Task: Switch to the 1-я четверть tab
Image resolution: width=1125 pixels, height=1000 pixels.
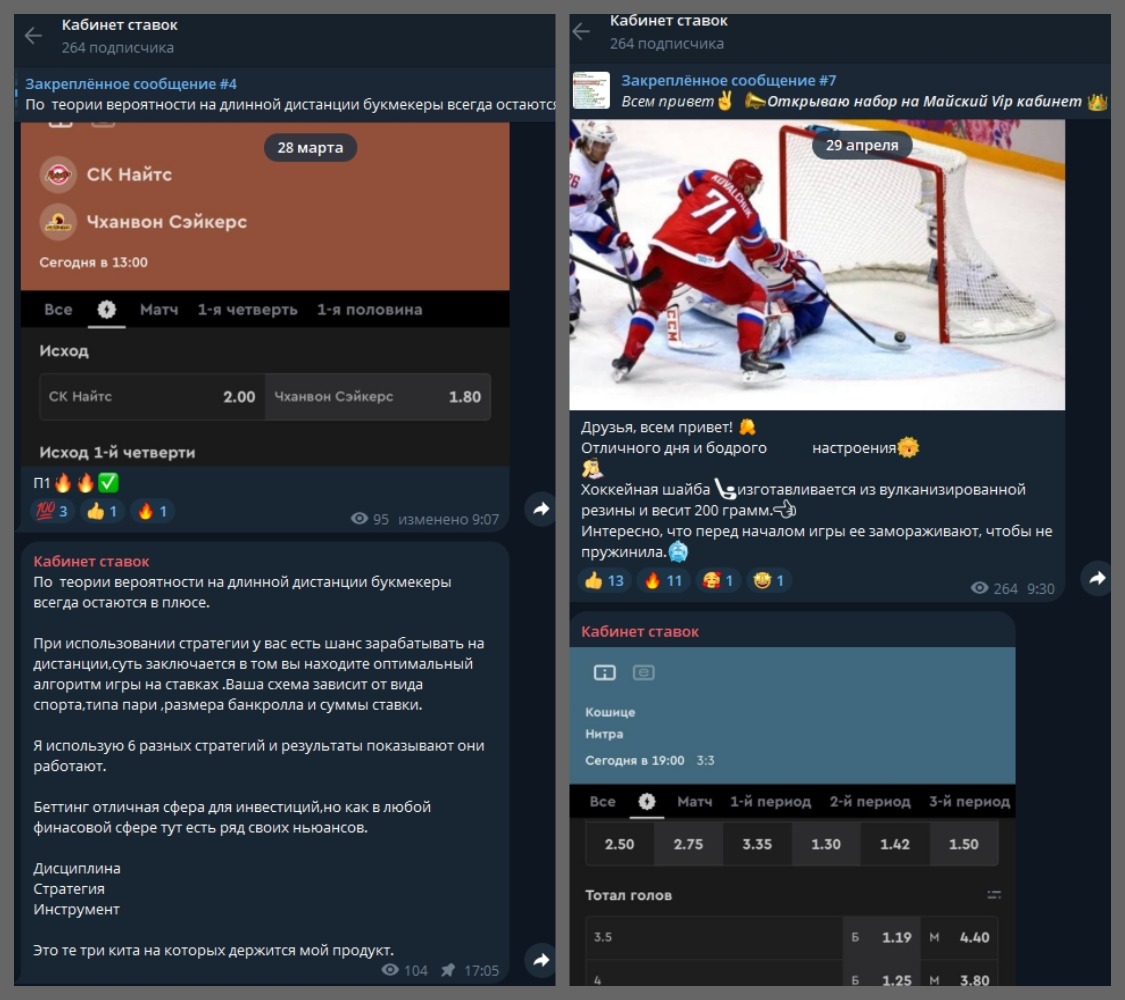Action: [247, 310]
